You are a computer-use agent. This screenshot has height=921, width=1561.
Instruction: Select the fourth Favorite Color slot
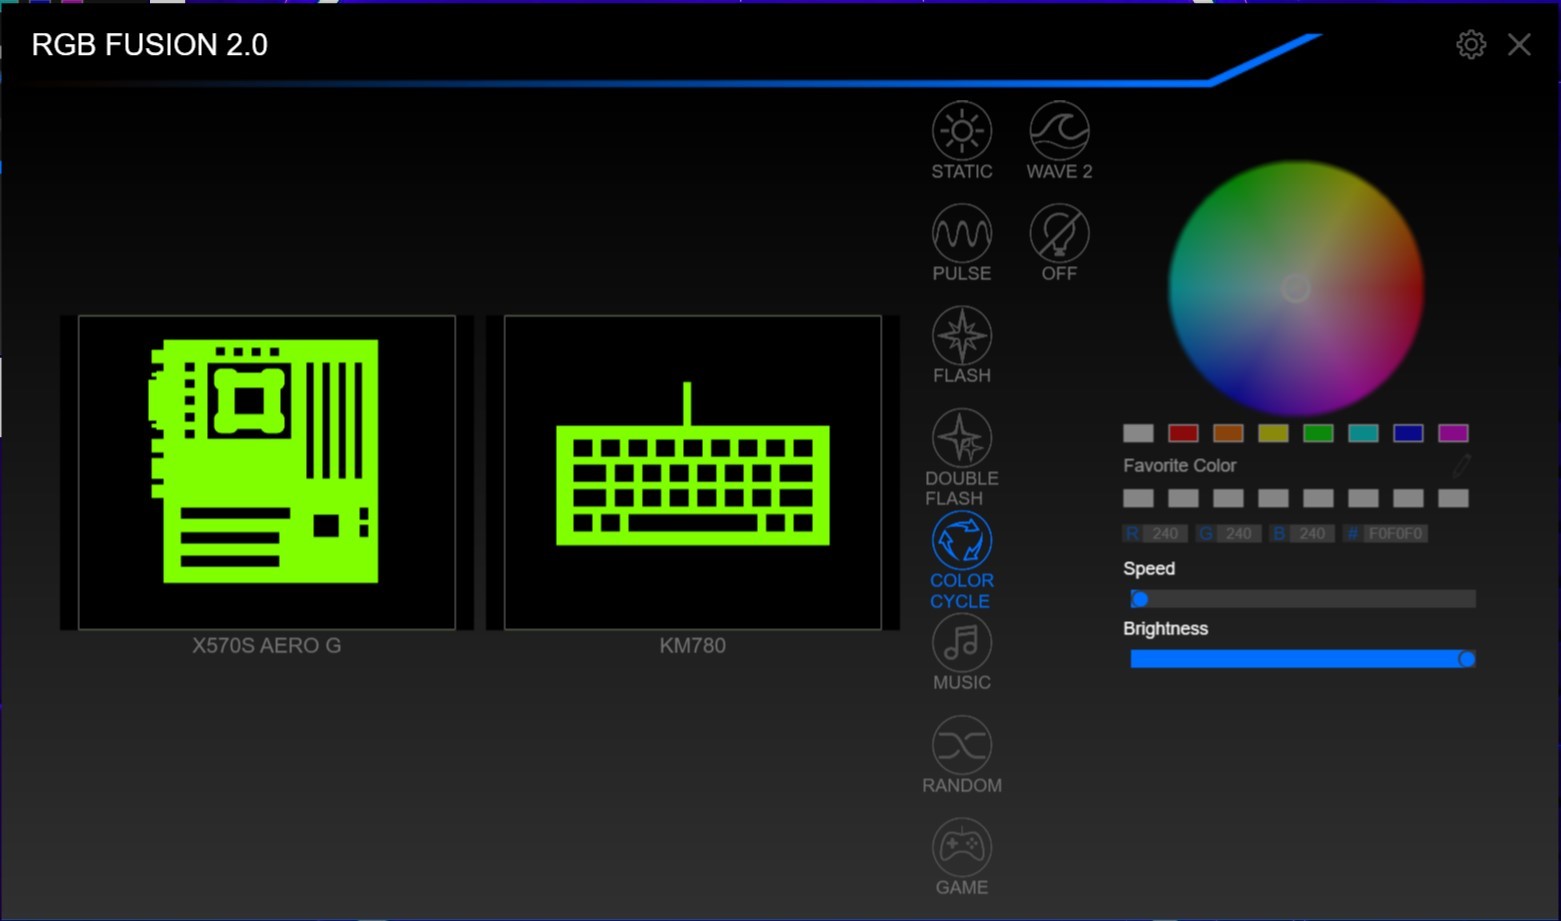pyautogui.click(x=1273, y=498)
